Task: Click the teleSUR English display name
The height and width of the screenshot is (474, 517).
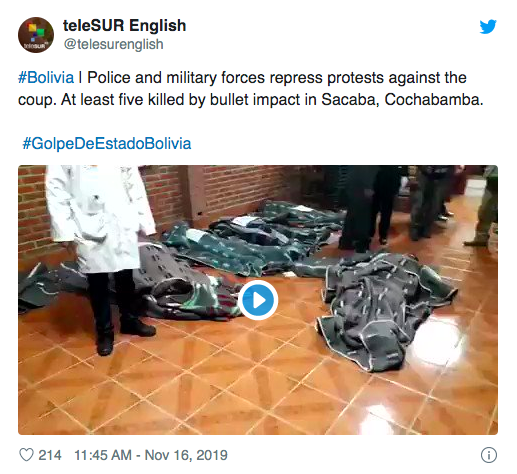Action: click(x=125, y=26)
